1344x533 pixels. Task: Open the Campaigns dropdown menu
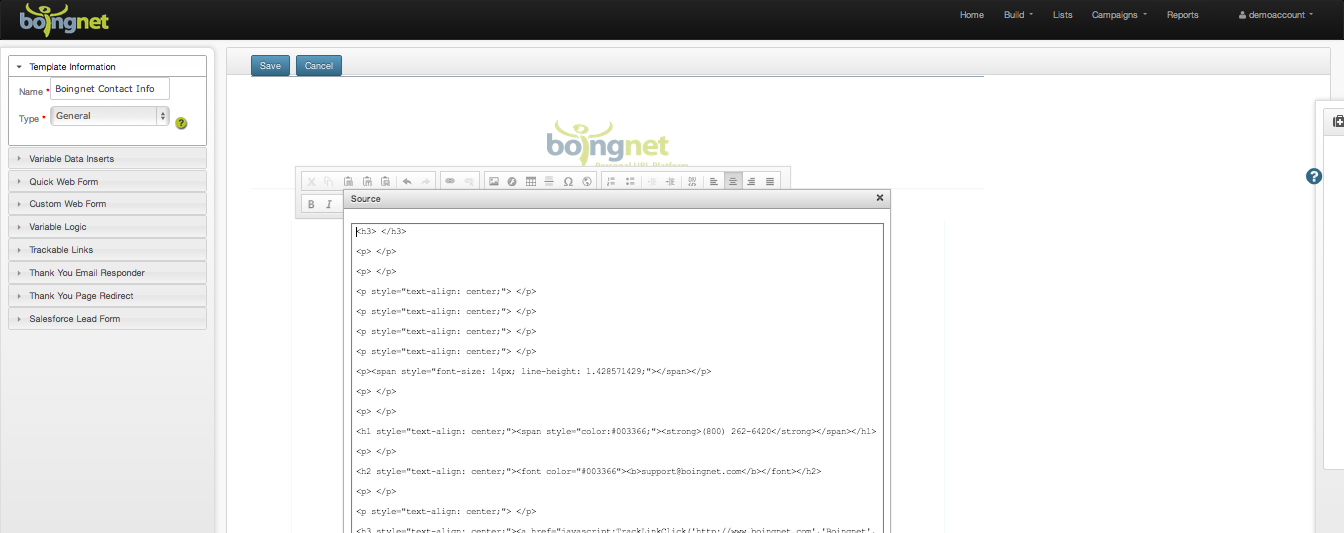pyautogui.click(x=1119, y=15)
